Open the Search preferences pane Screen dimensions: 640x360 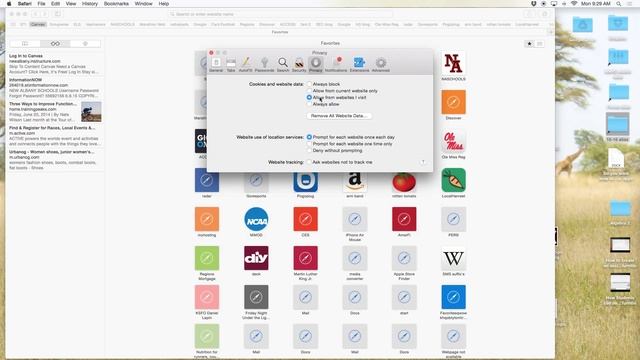pos(283,64)
